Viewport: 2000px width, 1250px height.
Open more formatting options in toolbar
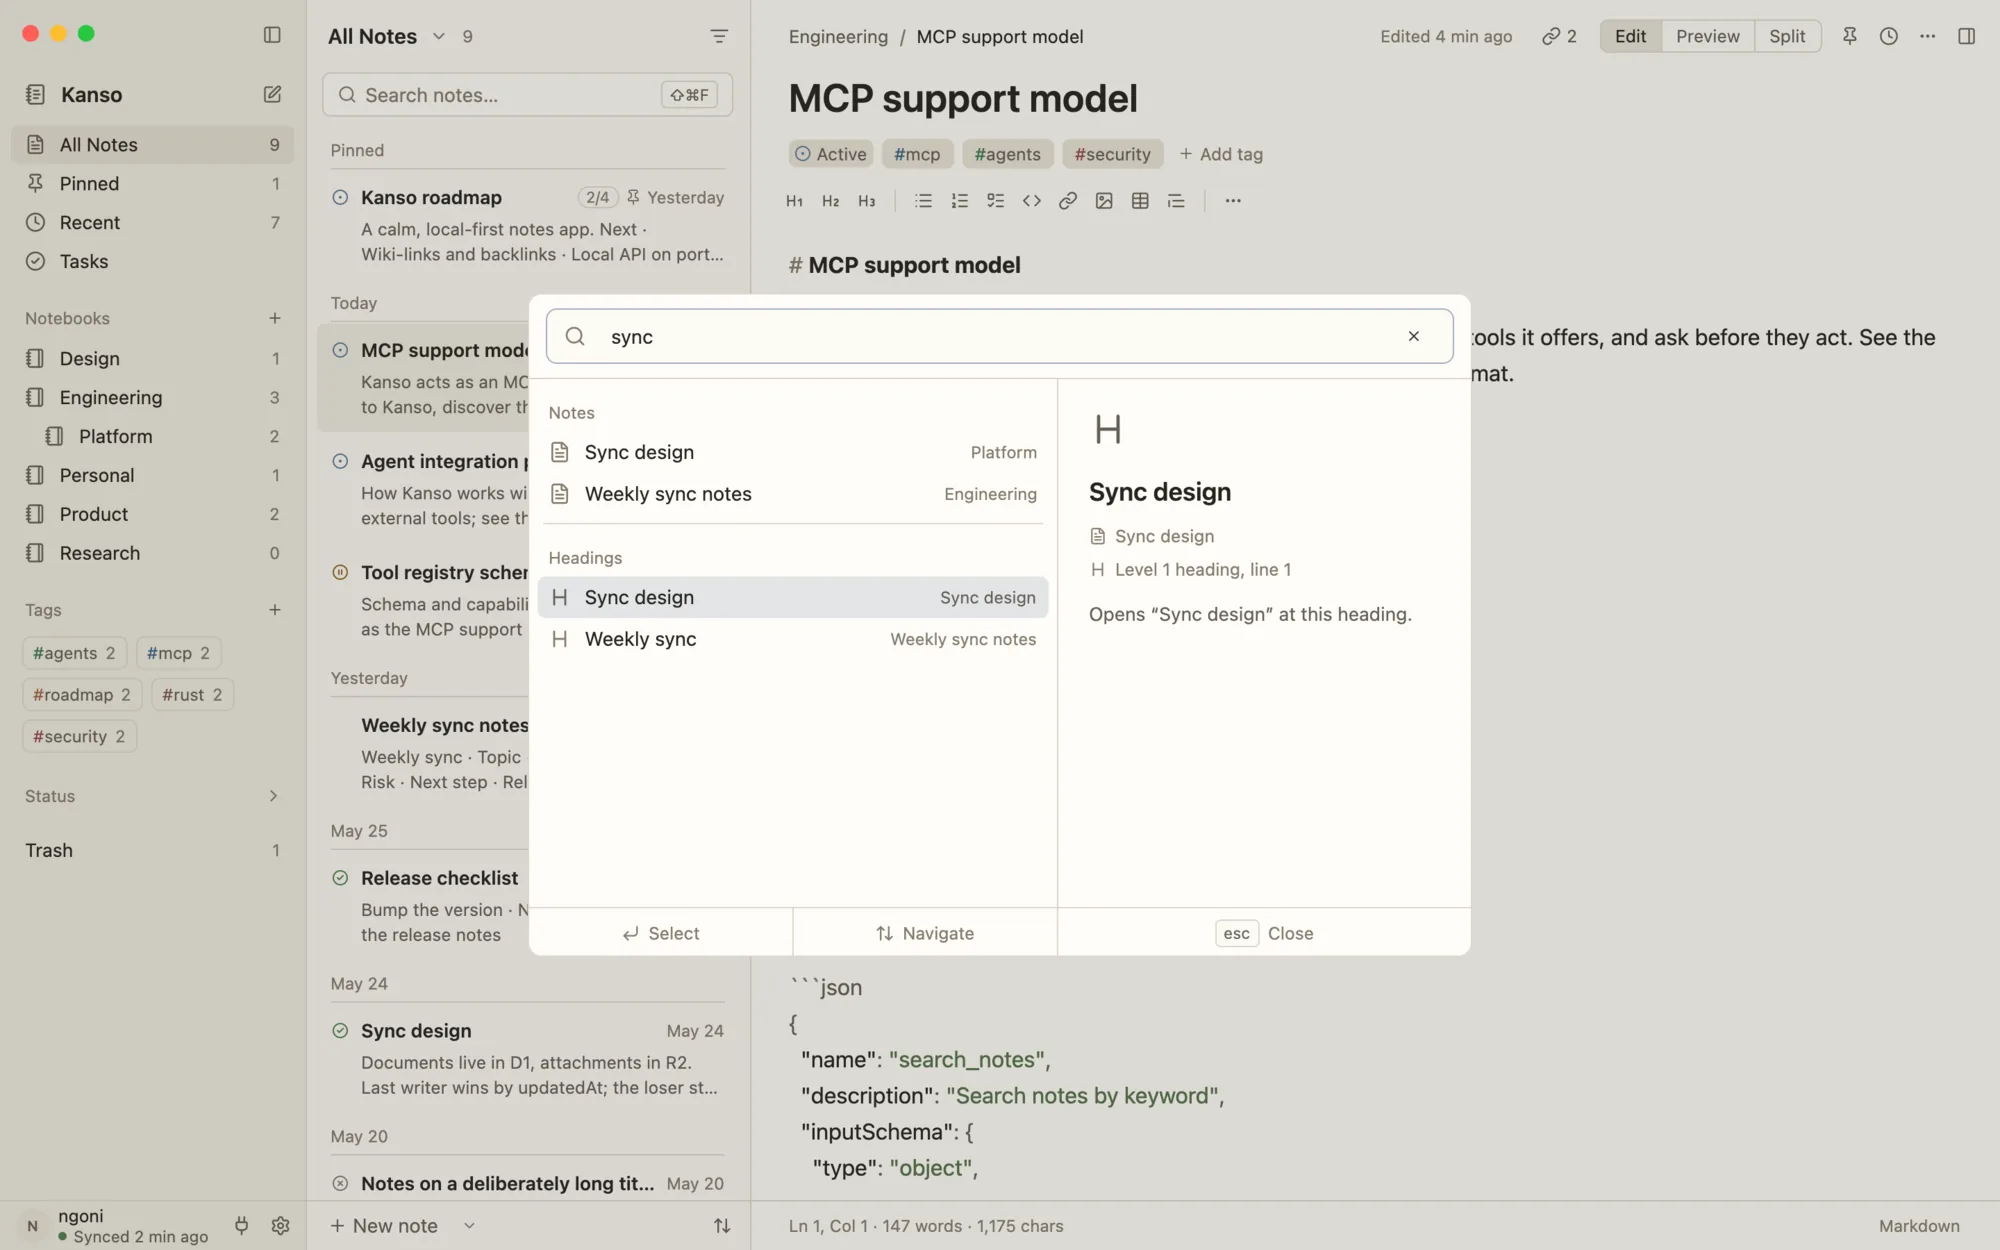pyautogui.click(x=1233, y=201)
